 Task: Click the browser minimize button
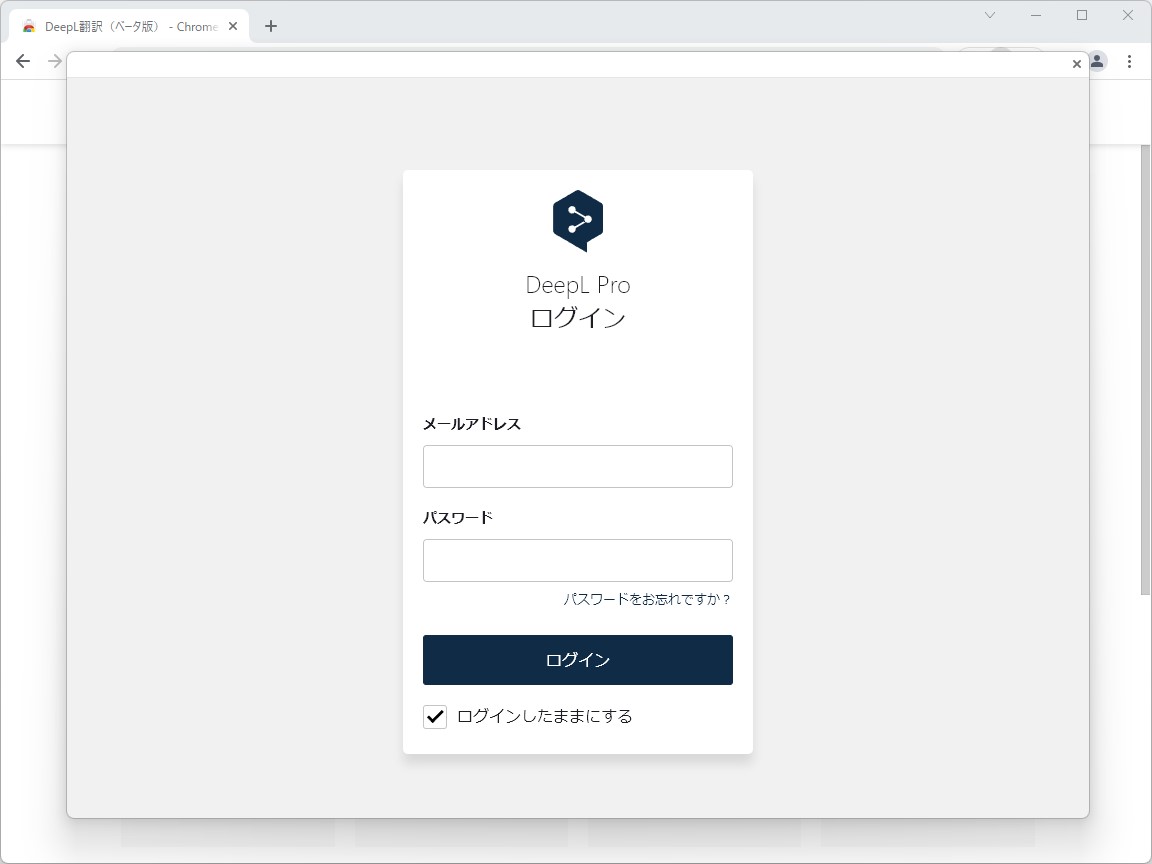[x=1035, y=15]
